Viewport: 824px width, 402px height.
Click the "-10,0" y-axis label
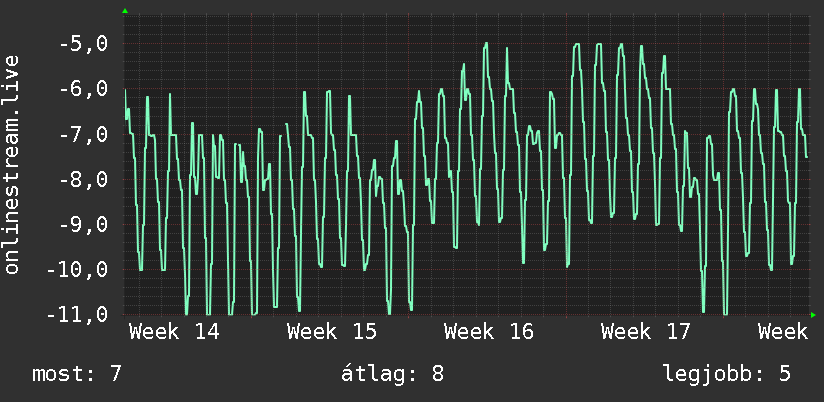77,270
